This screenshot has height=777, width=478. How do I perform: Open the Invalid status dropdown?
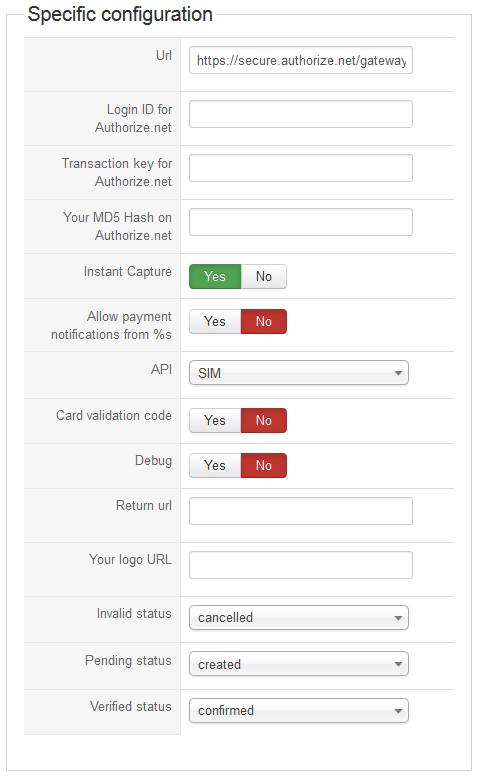pos(299,617)
